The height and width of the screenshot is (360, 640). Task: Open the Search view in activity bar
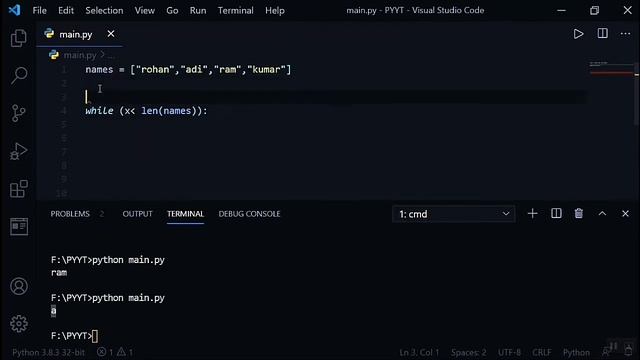tap(19, 76)
